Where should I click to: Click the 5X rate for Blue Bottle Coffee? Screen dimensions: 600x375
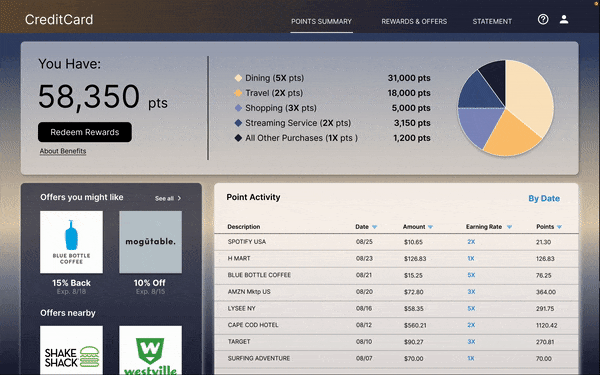tap(471, 275)
